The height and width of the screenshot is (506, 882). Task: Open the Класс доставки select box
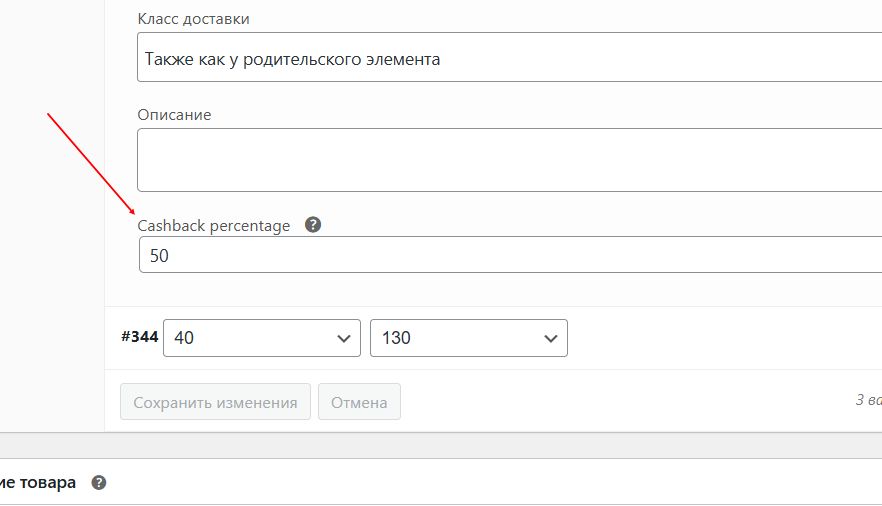pos(510,57)
